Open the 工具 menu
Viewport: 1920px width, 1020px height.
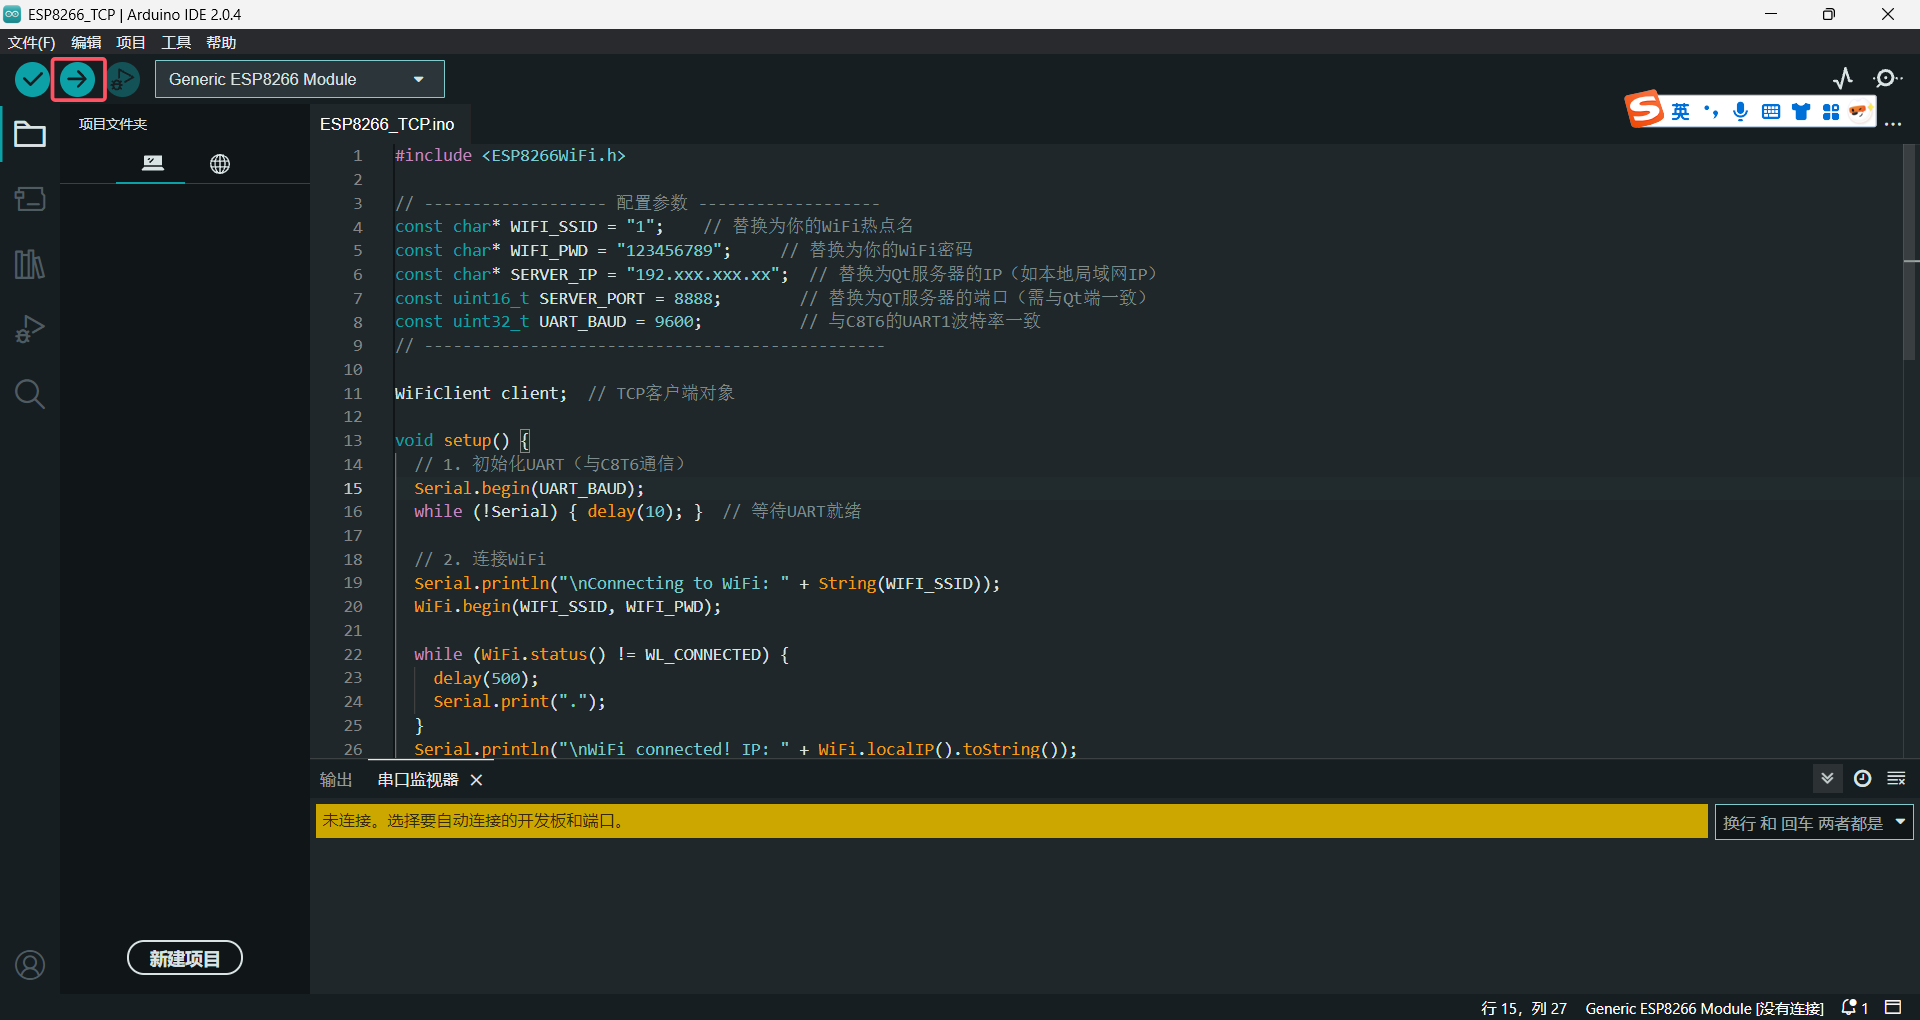176,42
